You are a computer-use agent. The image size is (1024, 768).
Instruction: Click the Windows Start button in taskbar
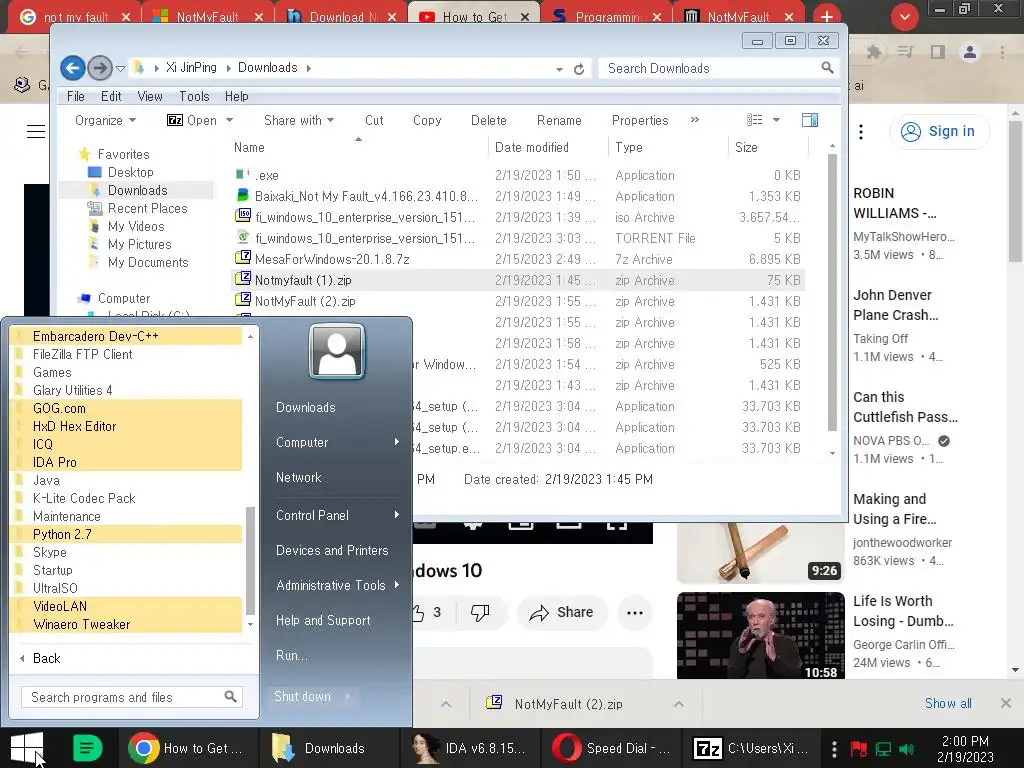pos(27,748)
